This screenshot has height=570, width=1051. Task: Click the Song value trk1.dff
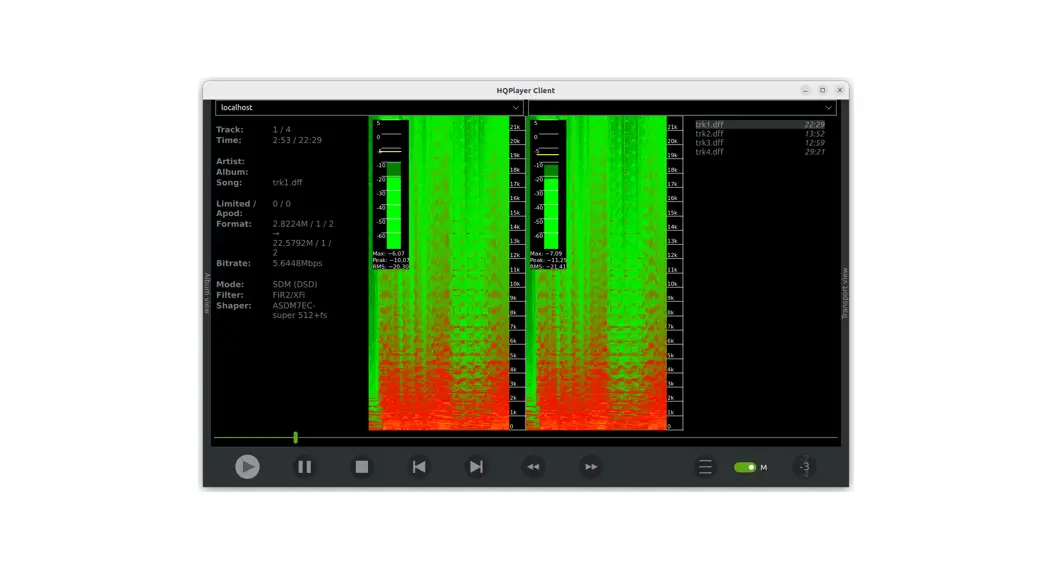pos(288,182)
